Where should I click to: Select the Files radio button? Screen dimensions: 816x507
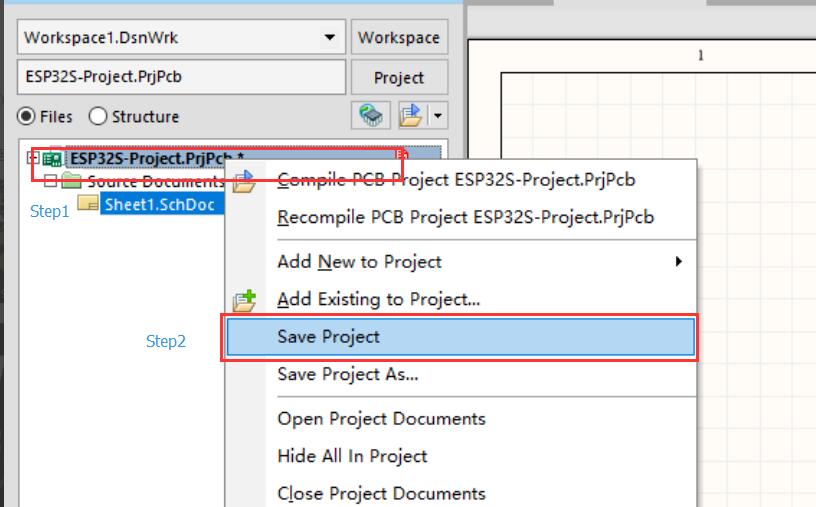[26, 116]
